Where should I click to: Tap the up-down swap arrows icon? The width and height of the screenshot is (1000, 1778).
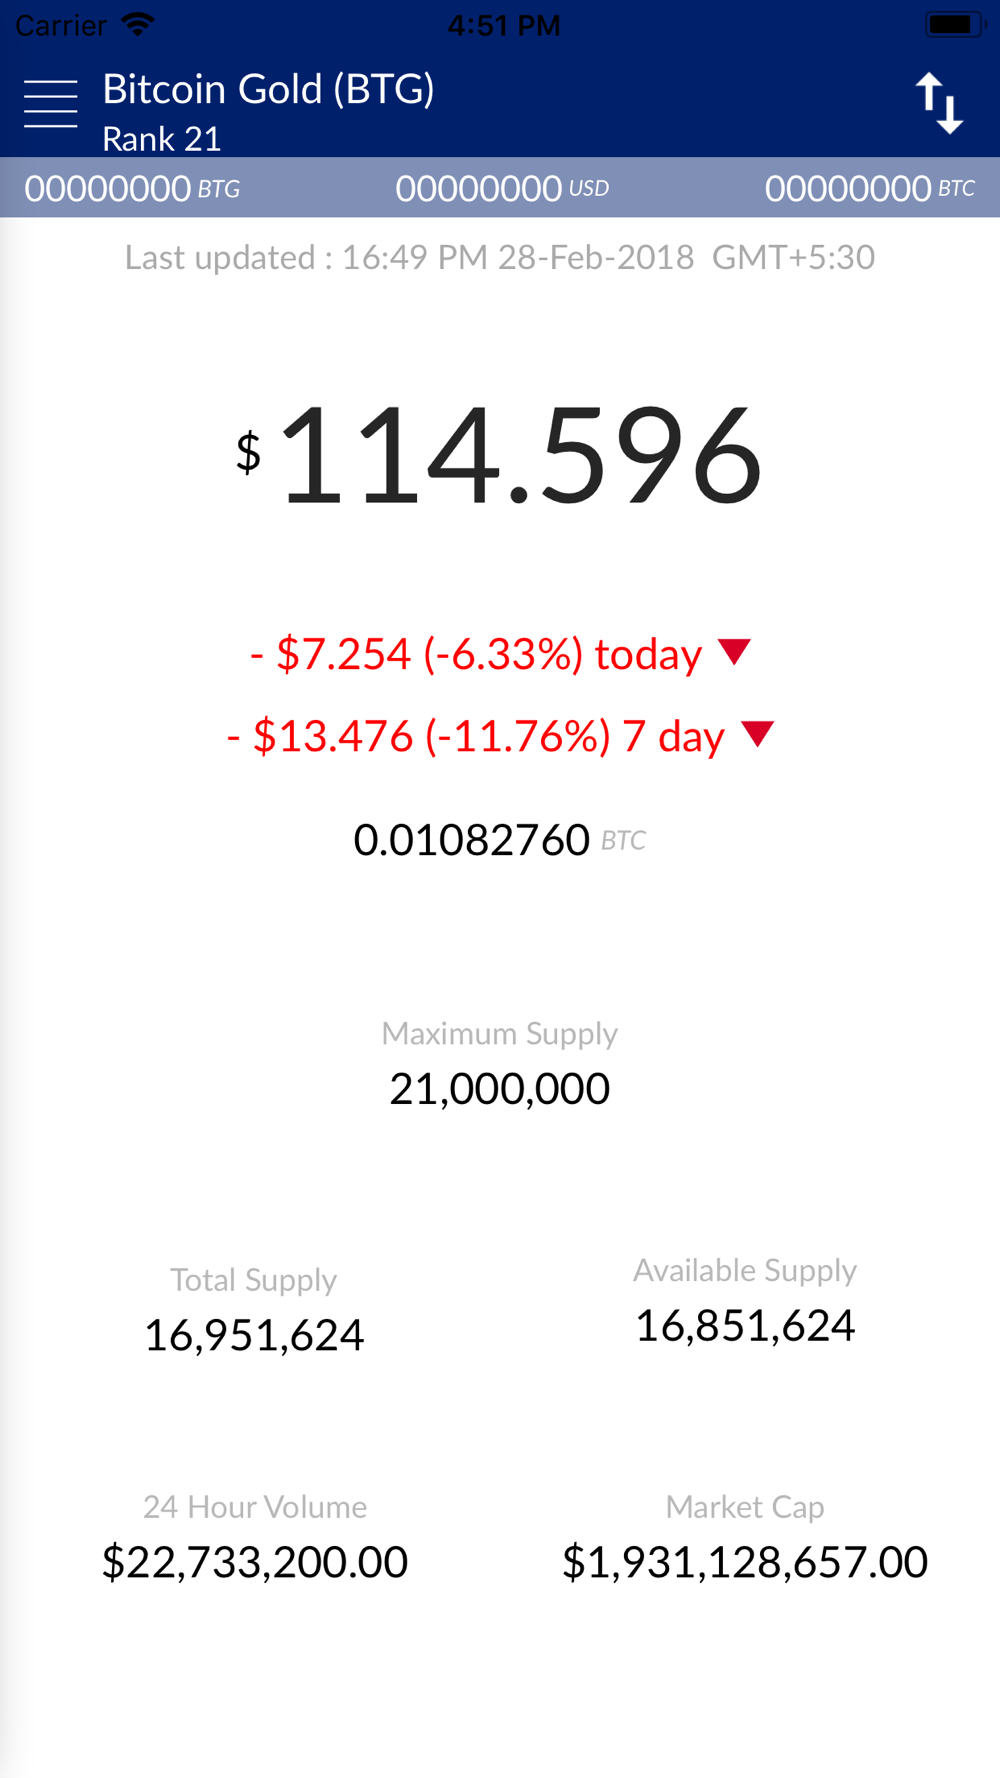tap(939, 103)
